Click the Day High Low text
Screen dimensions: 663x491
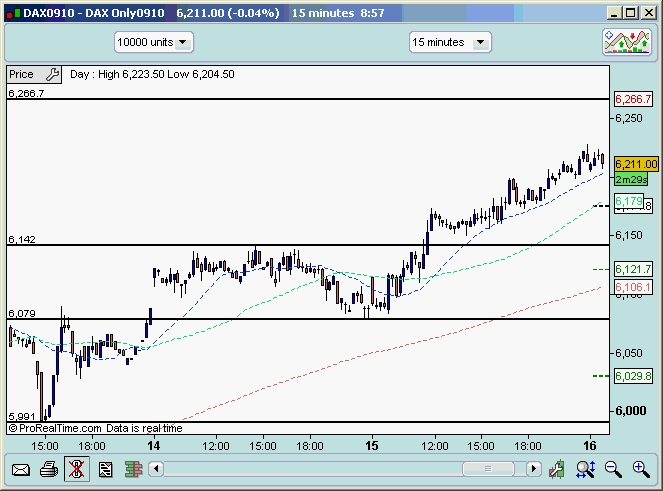(152, 74)
